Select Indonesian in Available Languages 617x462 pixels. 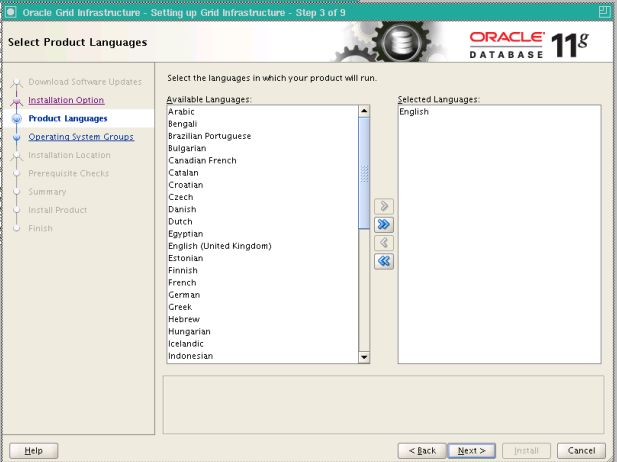click(x=262, y=356)
